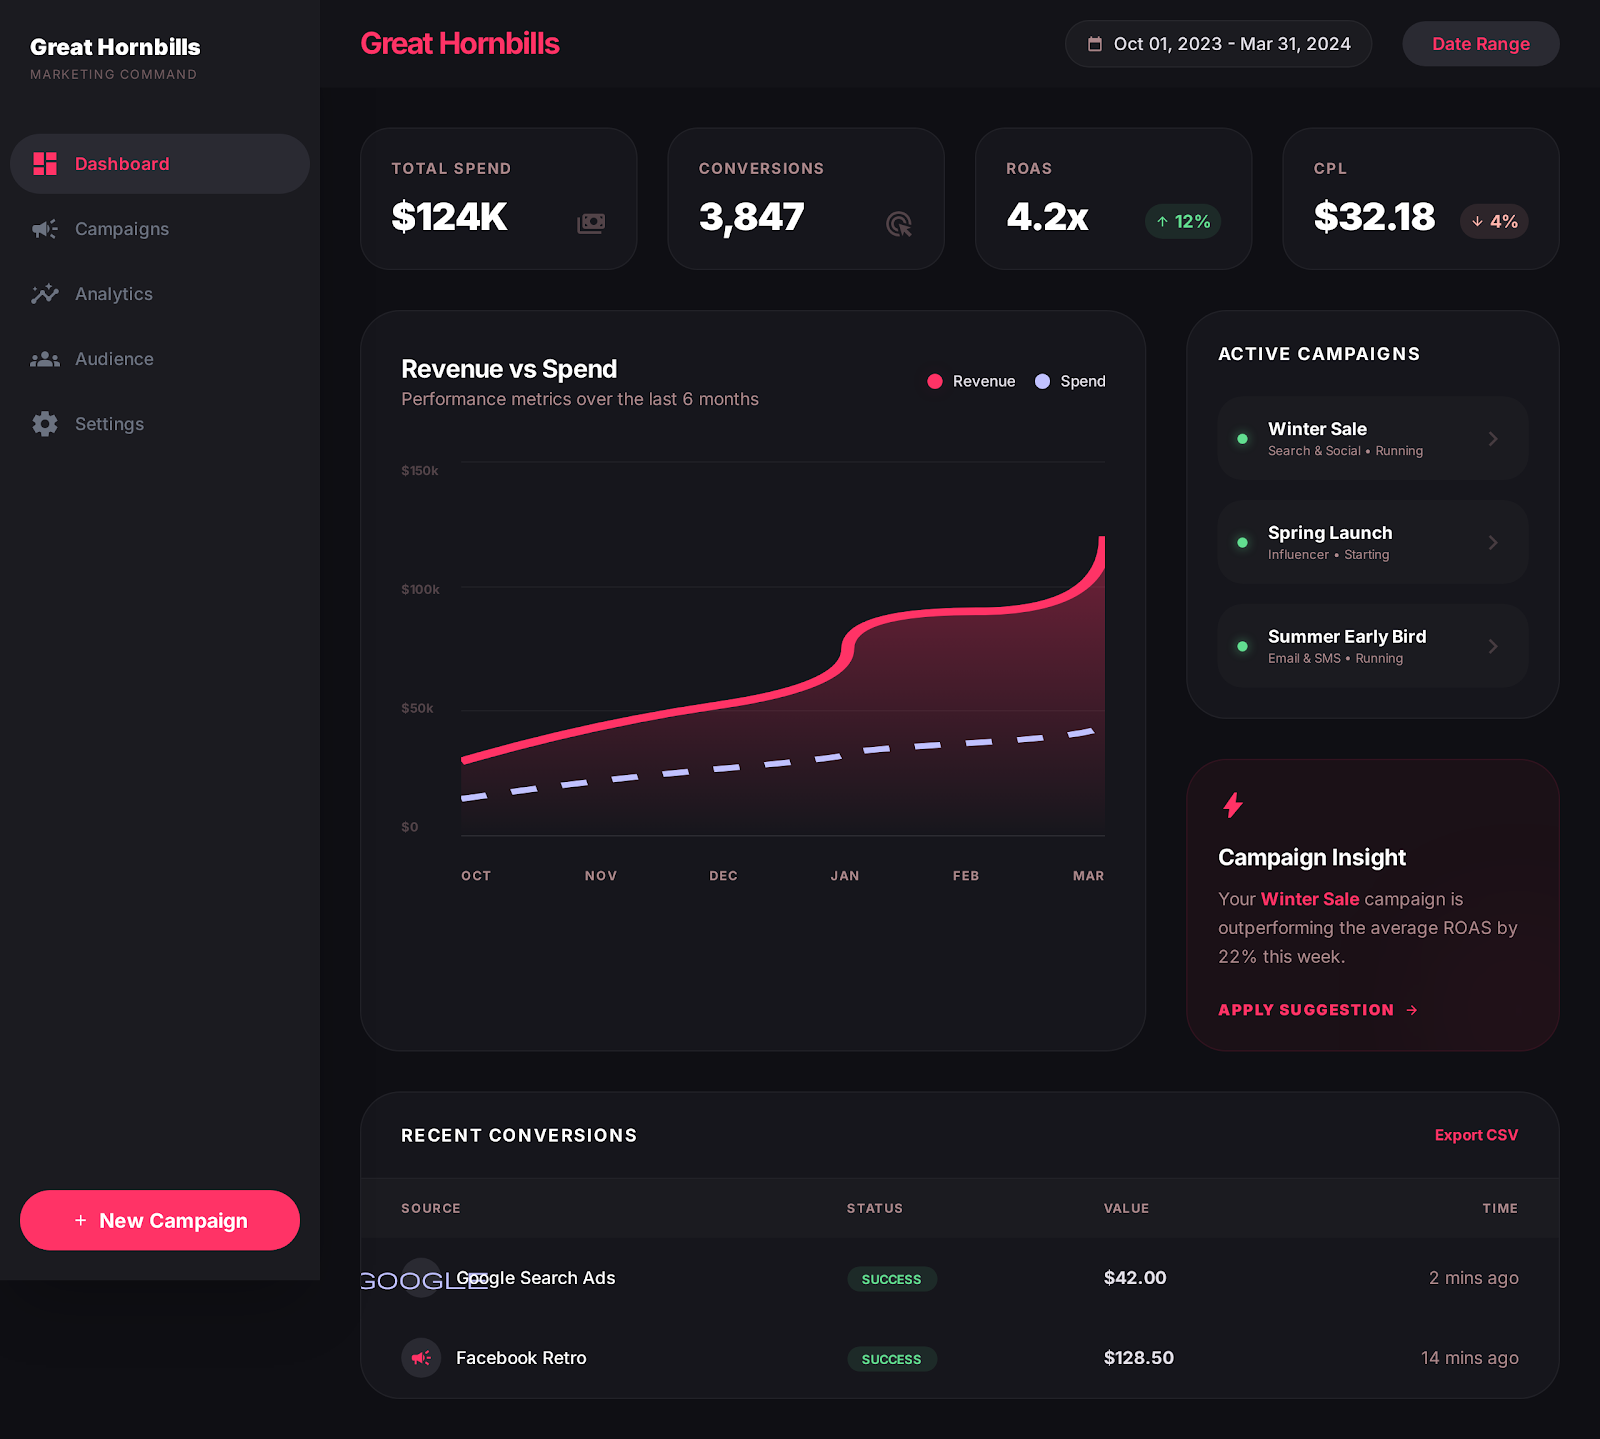Click the Campaigns megaphone icon
The image size is (1600, 1439).
[45, 229]
